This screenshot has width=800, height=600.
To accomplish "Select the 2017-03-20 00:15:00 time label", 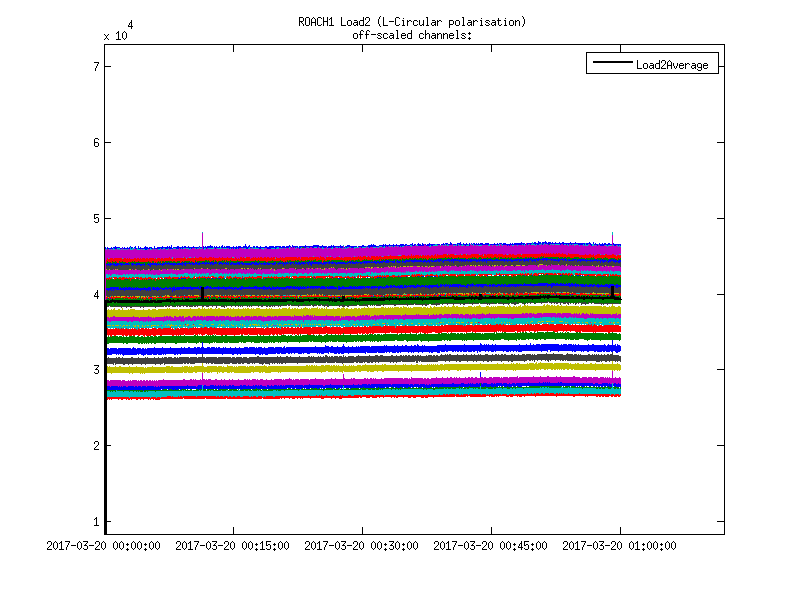I will (x=233, y=546).
